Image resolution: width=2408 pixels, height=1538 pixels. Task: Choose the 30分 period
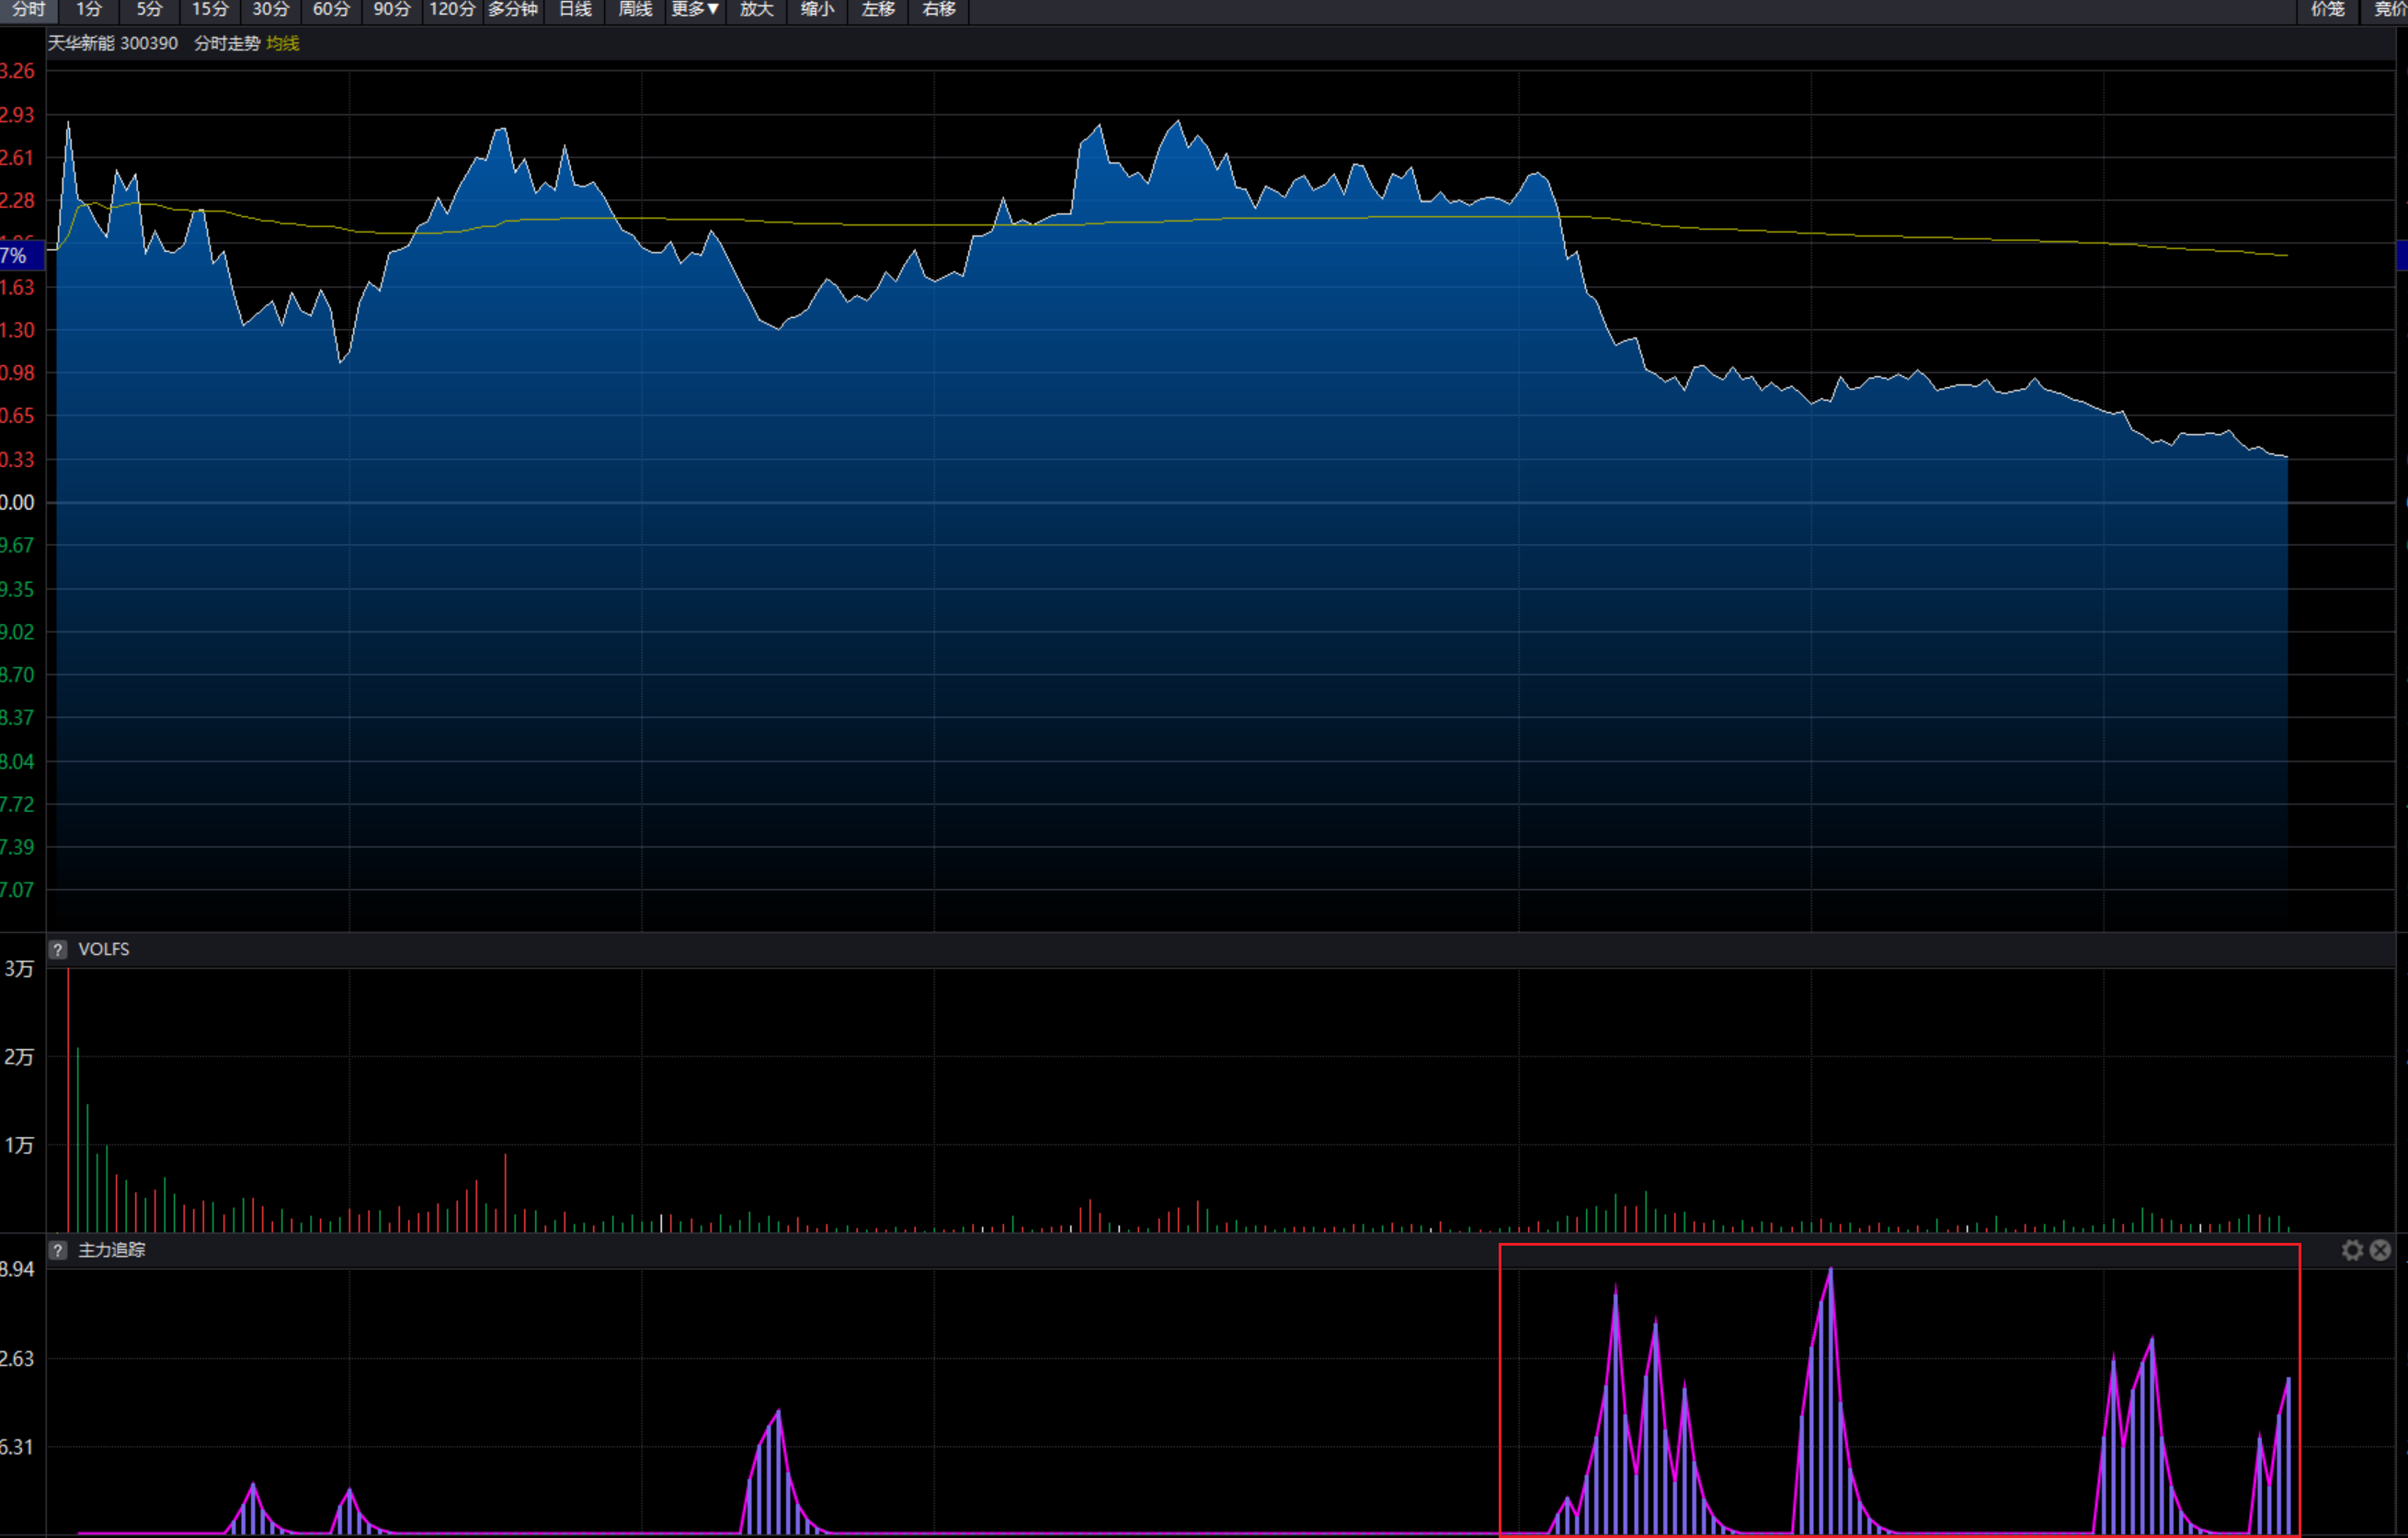click(x=270, y=10)
